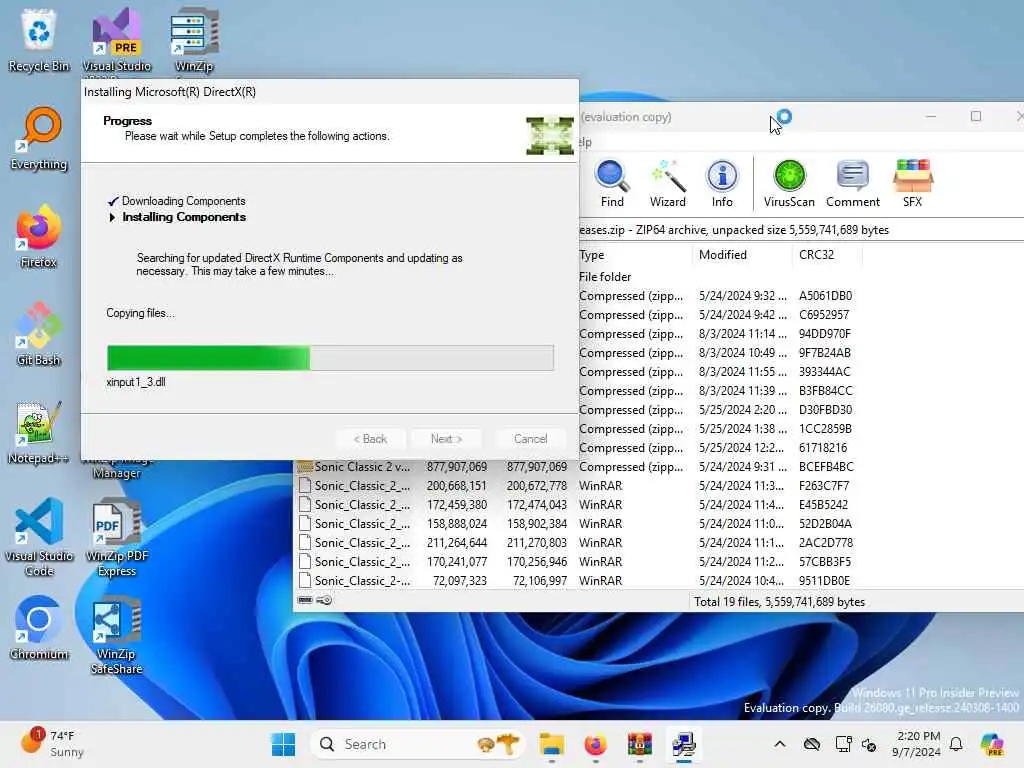
Task: Click the Next button in DirectX setup
Action: (x=446, y=439)
